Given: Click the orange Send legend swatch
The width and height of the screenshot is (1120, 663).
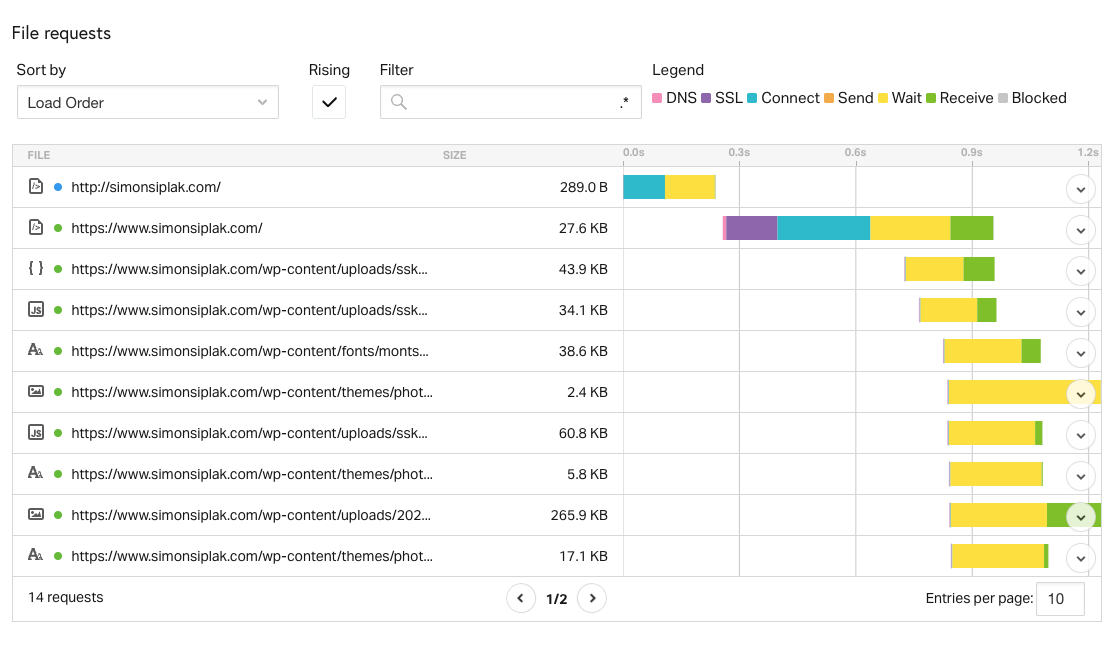Looking at the screenshot, I should pos(829,98).
